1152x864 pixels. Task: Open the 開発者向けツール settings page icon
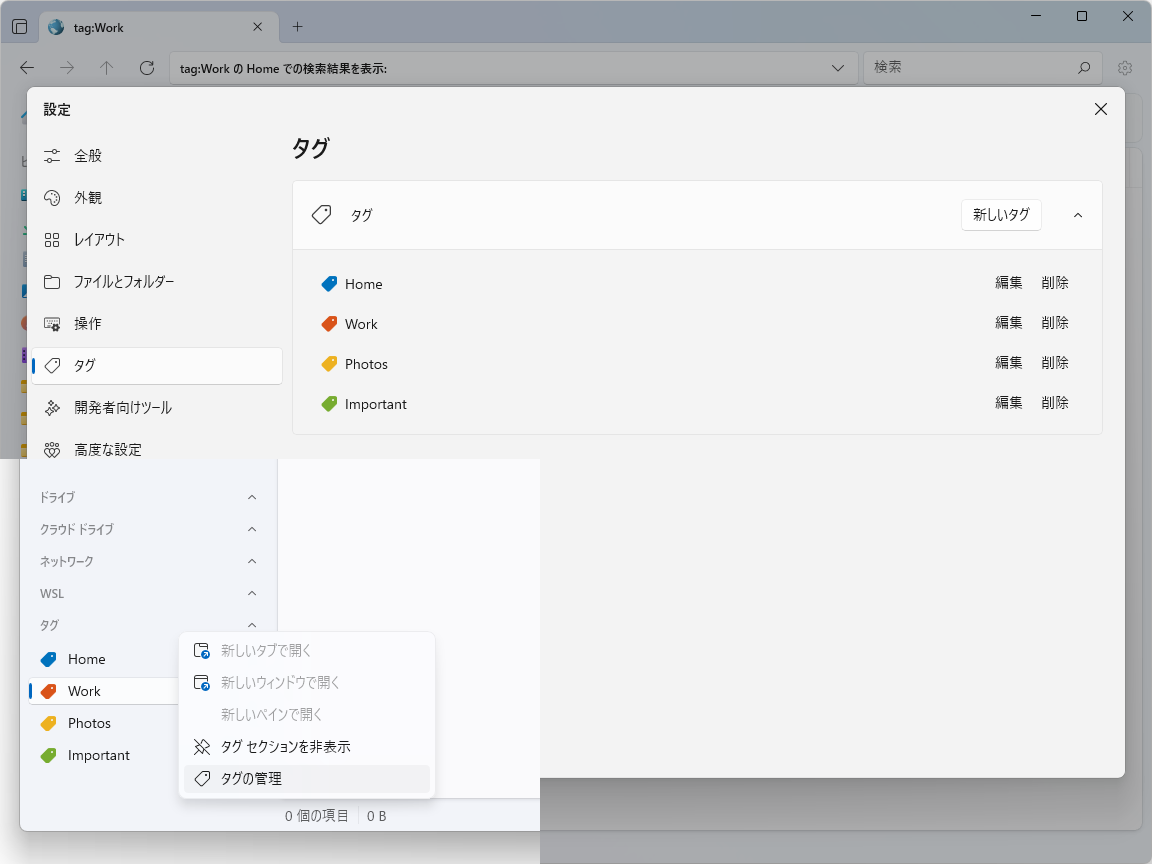[x=53, y=407]
